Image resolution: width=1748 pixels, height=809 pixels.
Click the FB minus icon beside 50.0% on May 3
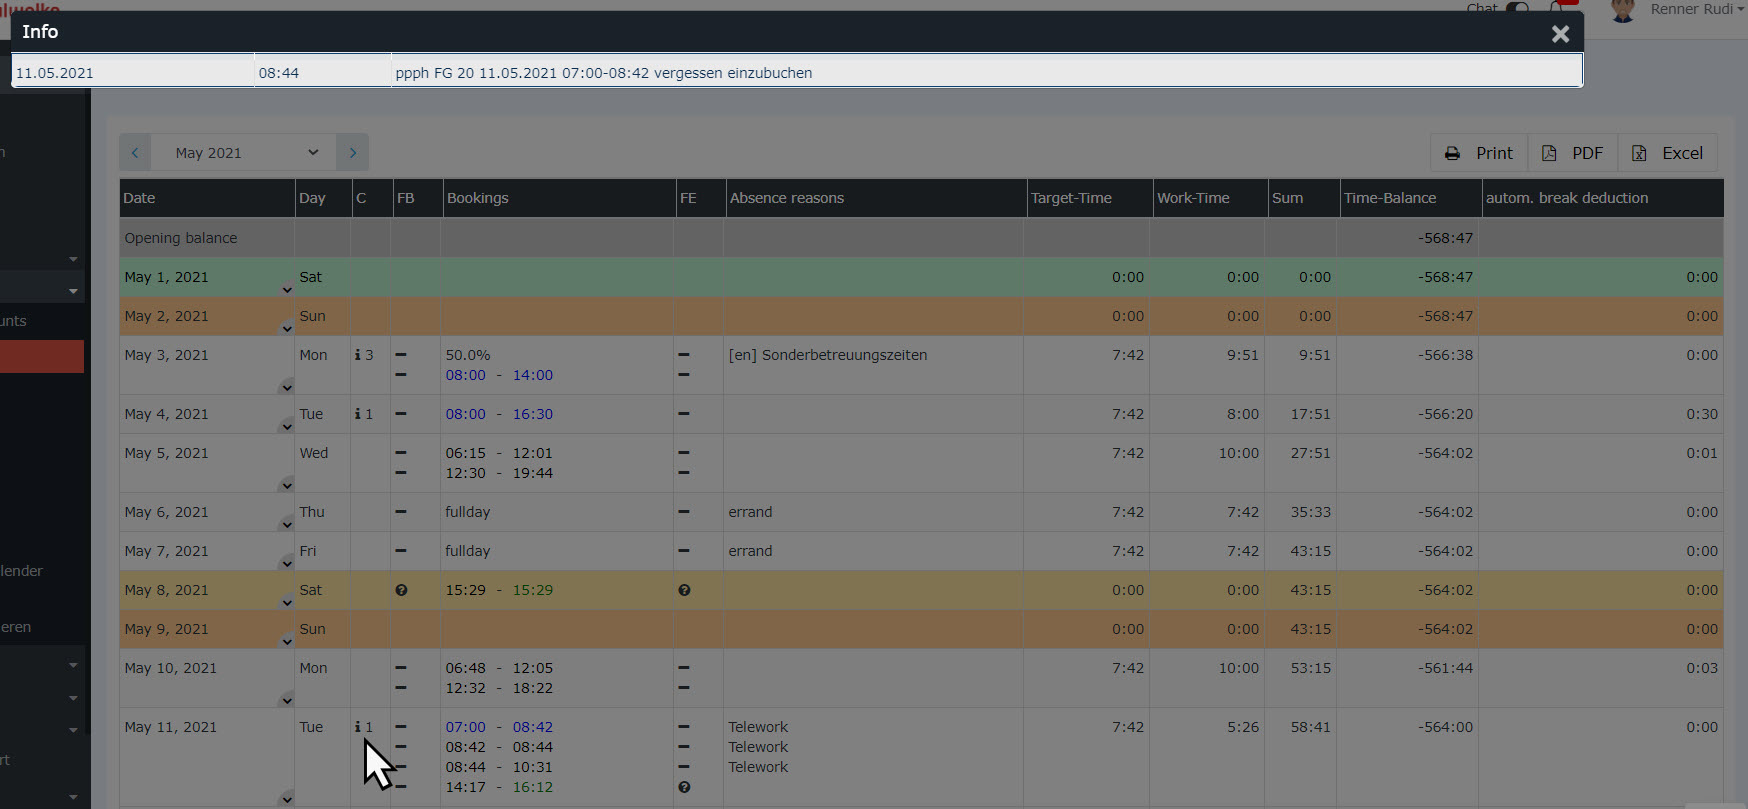(401, 355)
